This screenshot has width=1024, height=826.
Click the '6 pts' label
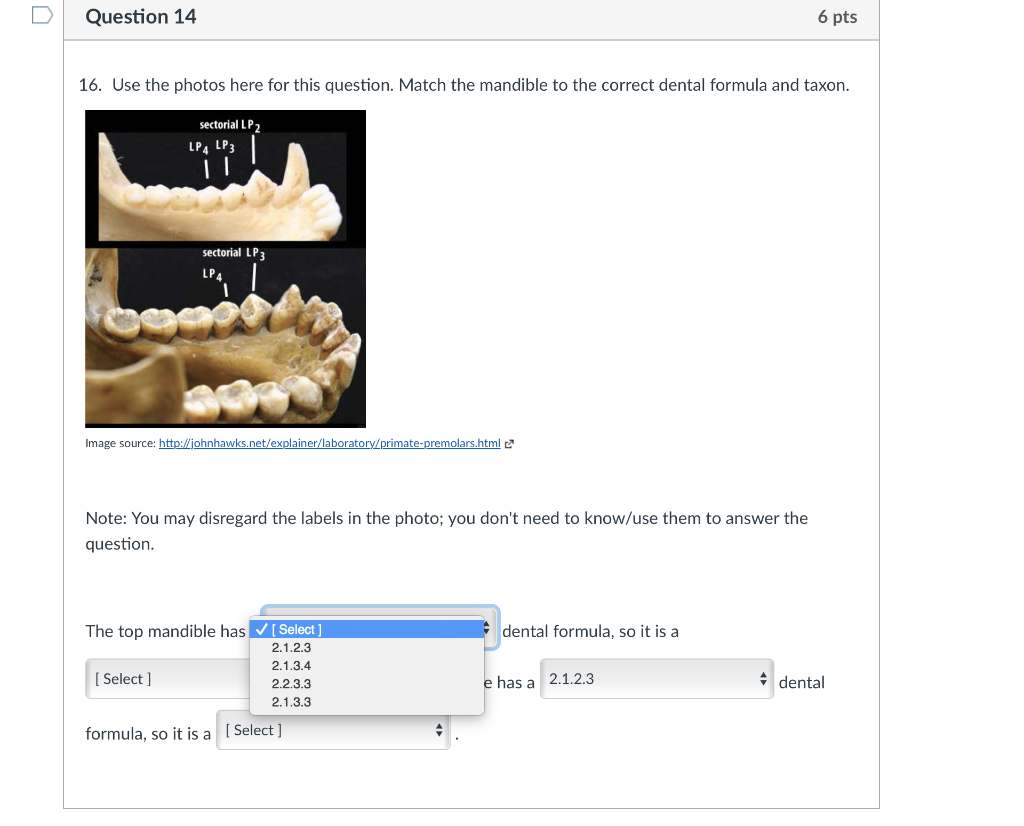point(838,16)
